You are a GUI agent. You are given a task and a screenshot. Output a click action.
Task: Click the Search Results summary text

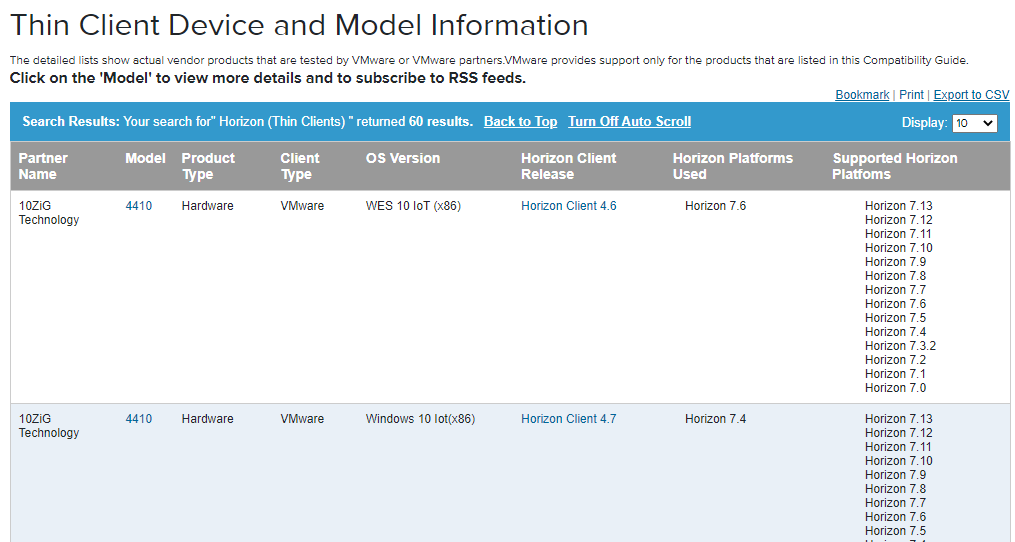(247, 122)
